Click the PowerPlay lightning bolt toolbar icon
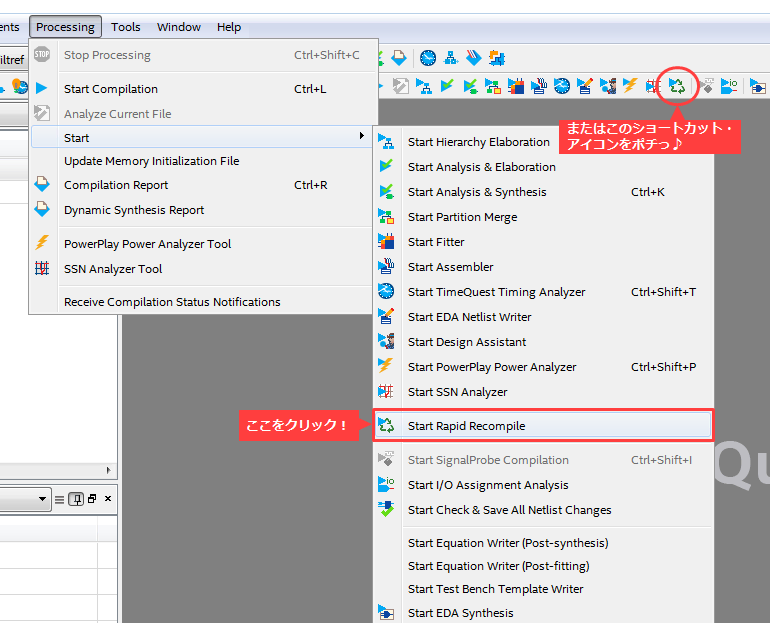 631,86
